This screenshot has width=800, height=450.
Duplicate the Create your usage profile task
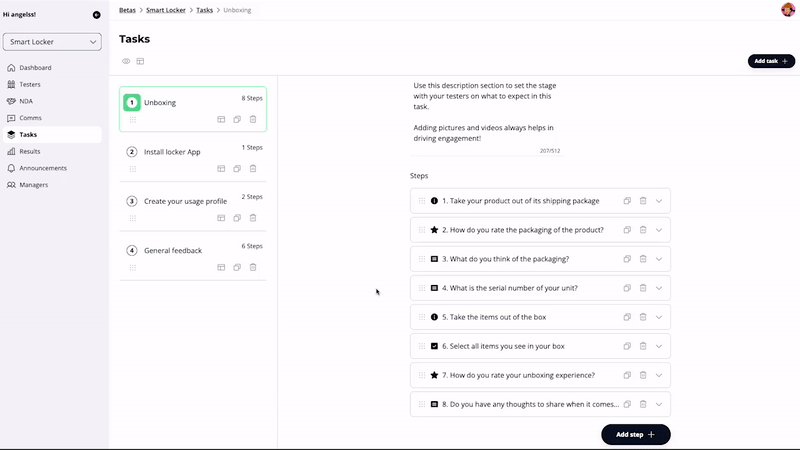pos(237,218)
